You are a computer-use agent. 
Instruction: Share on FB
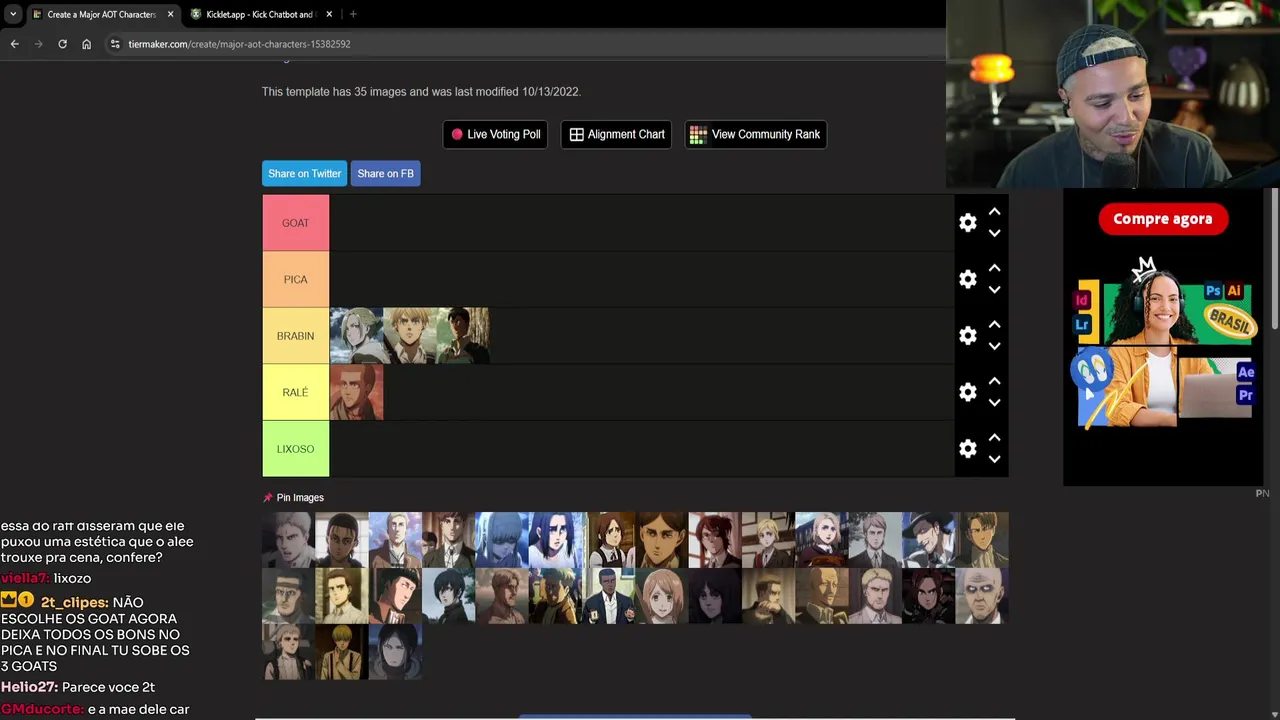(385, 173)
